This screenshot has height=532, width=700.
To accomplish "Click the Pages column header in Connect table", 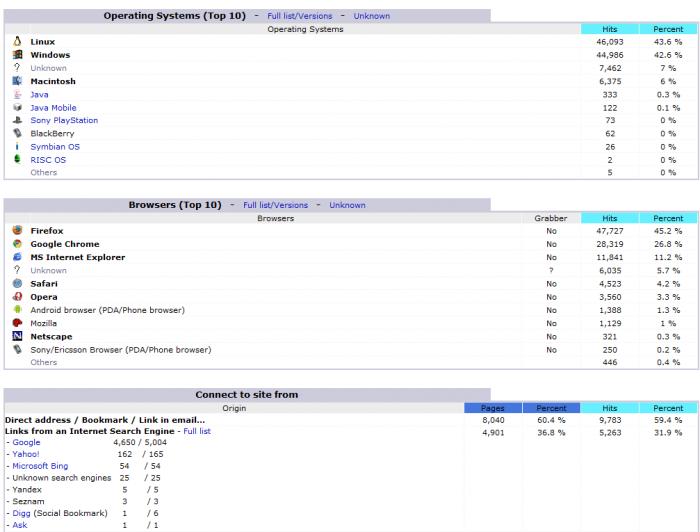I will tap(493, 408).
